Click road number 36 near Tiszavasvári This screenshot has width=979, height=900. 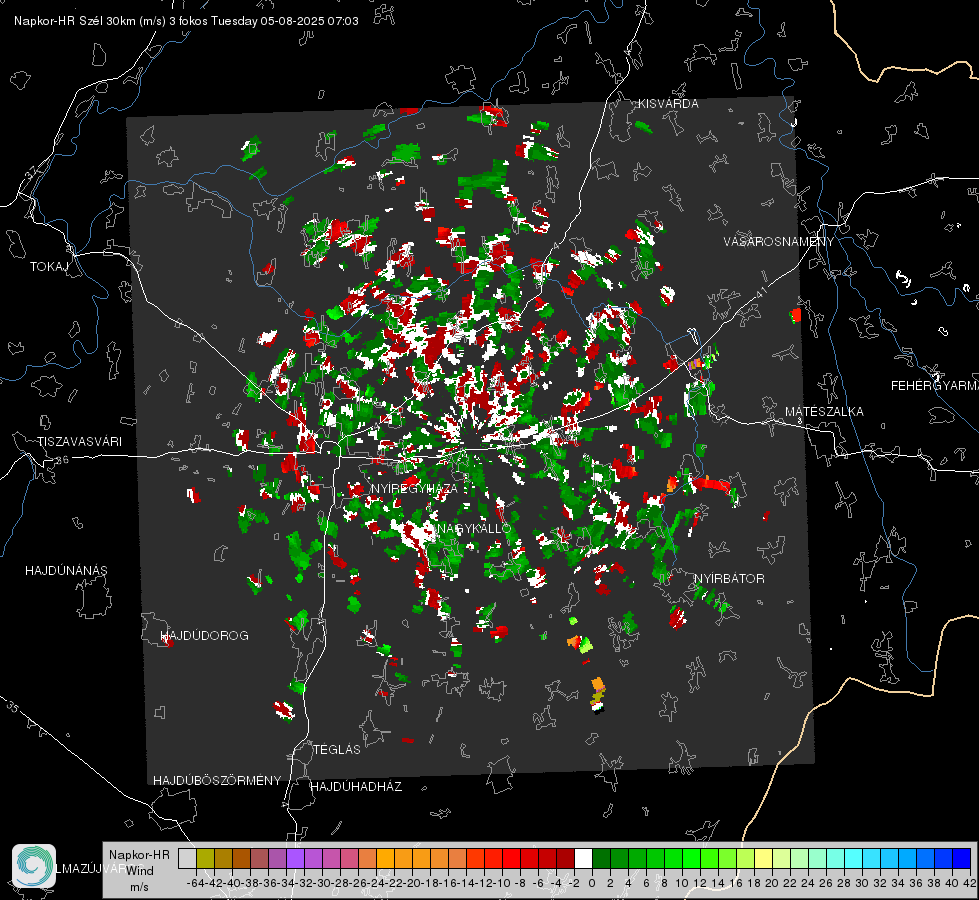(x=62, y=460)
